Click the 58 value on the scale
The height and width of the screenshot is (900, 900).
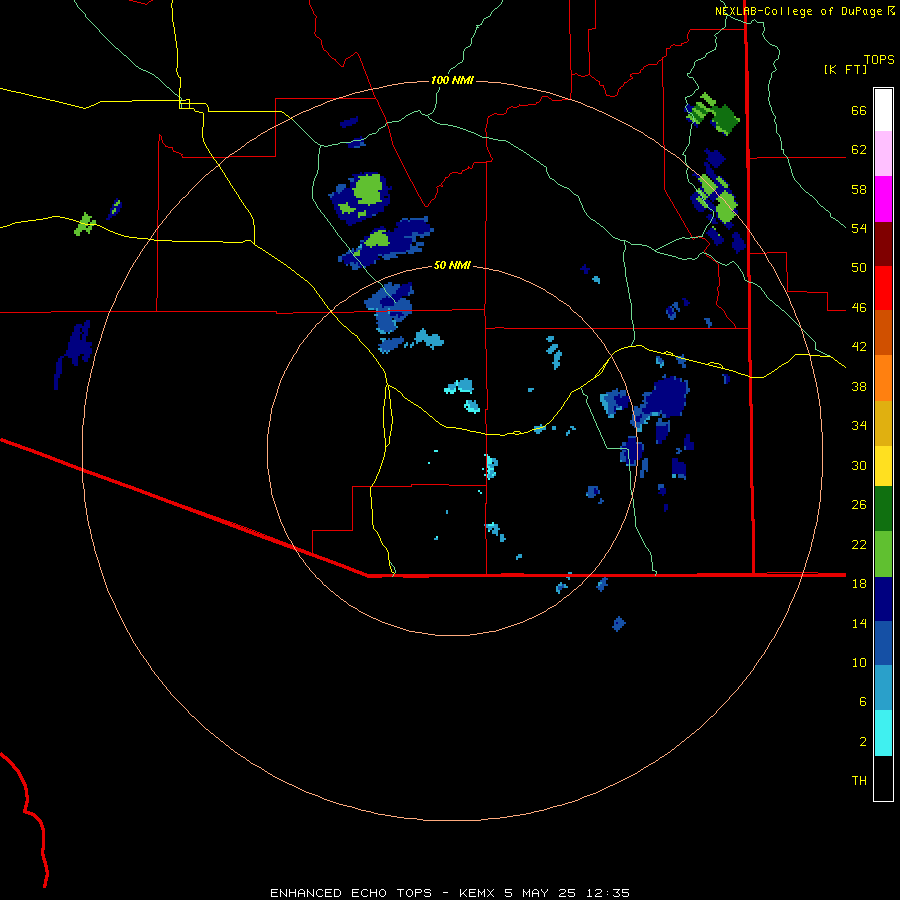859,189
